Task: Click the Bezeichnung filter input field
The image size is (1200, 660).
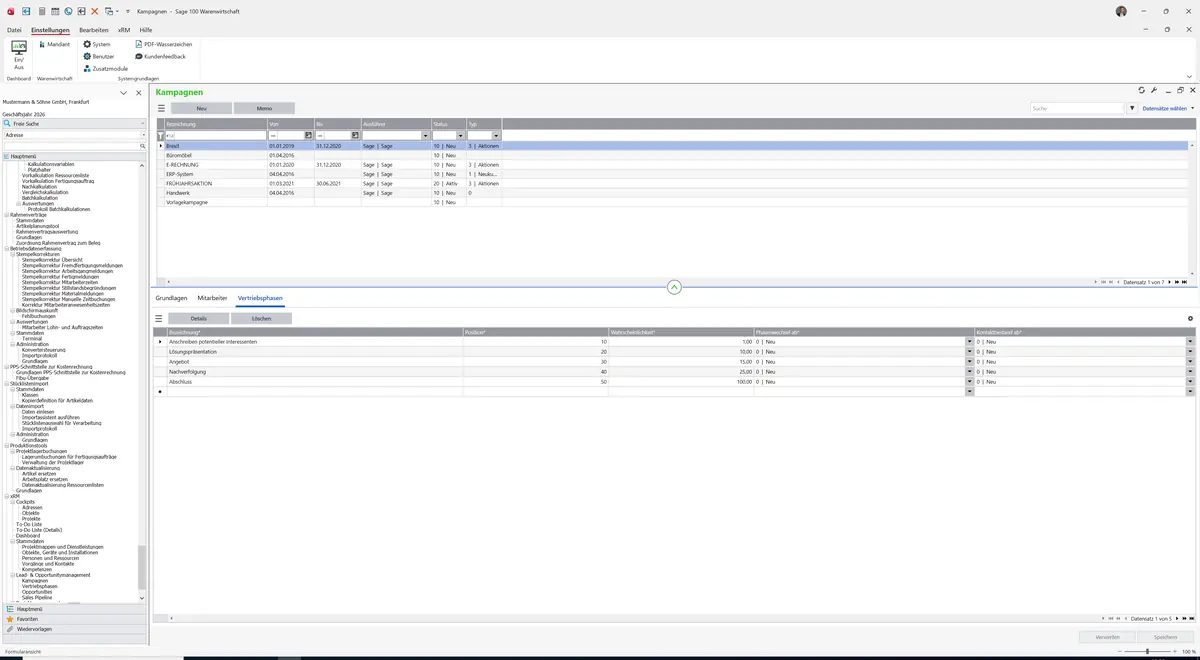Action: [x=216, y=135]
